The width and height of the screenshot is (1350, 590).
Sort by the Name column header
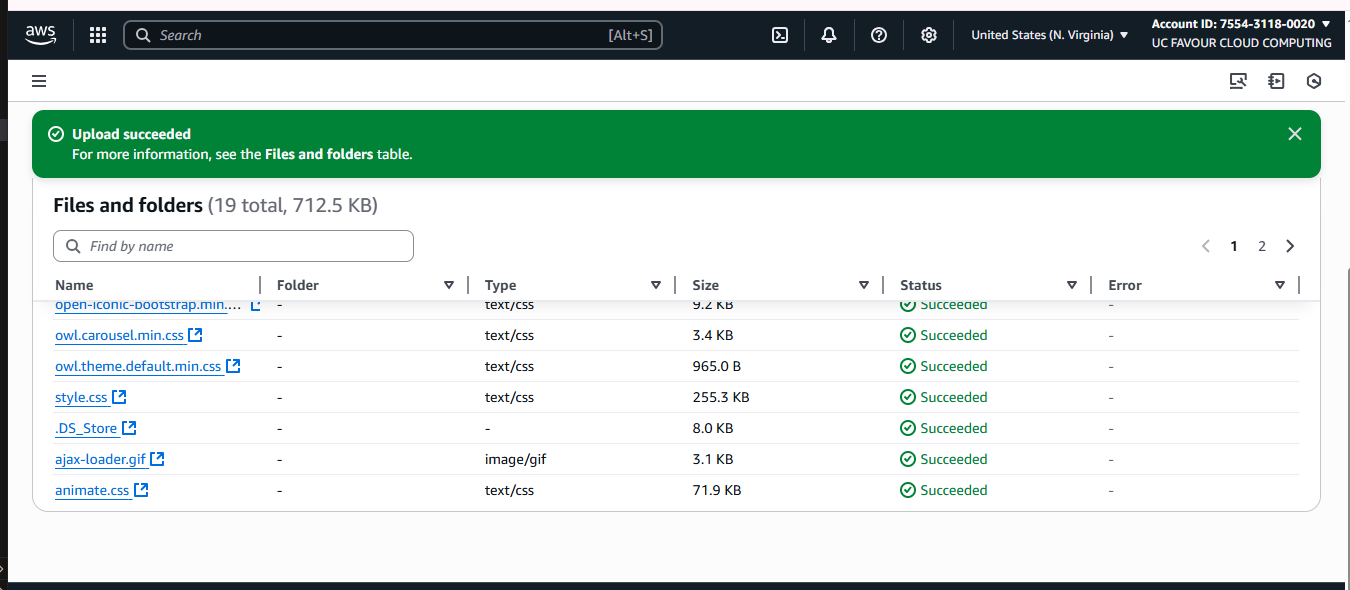pos(74,285)
